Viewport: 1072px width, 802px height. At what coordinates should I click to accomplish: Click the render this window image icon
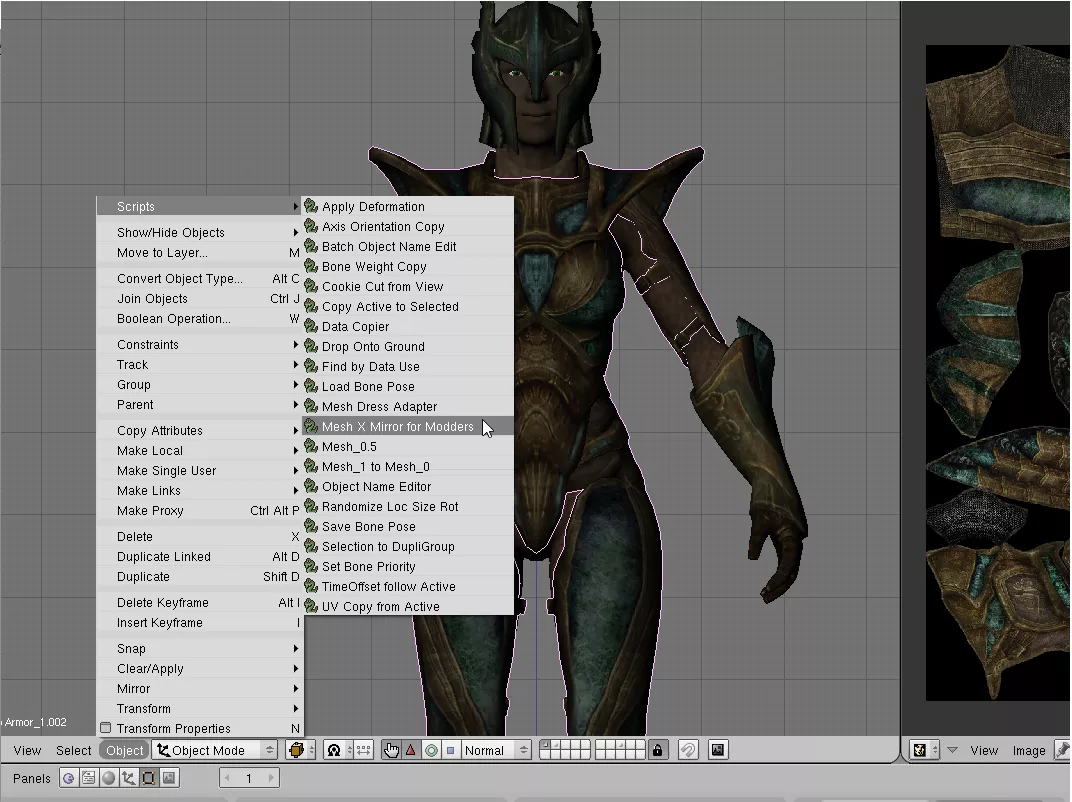(x=718, y=750)
